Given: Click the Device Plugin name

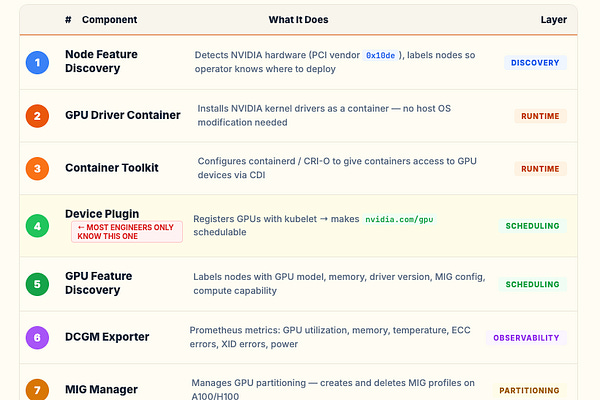Looking at the screenshot, I should pos(102,214).
